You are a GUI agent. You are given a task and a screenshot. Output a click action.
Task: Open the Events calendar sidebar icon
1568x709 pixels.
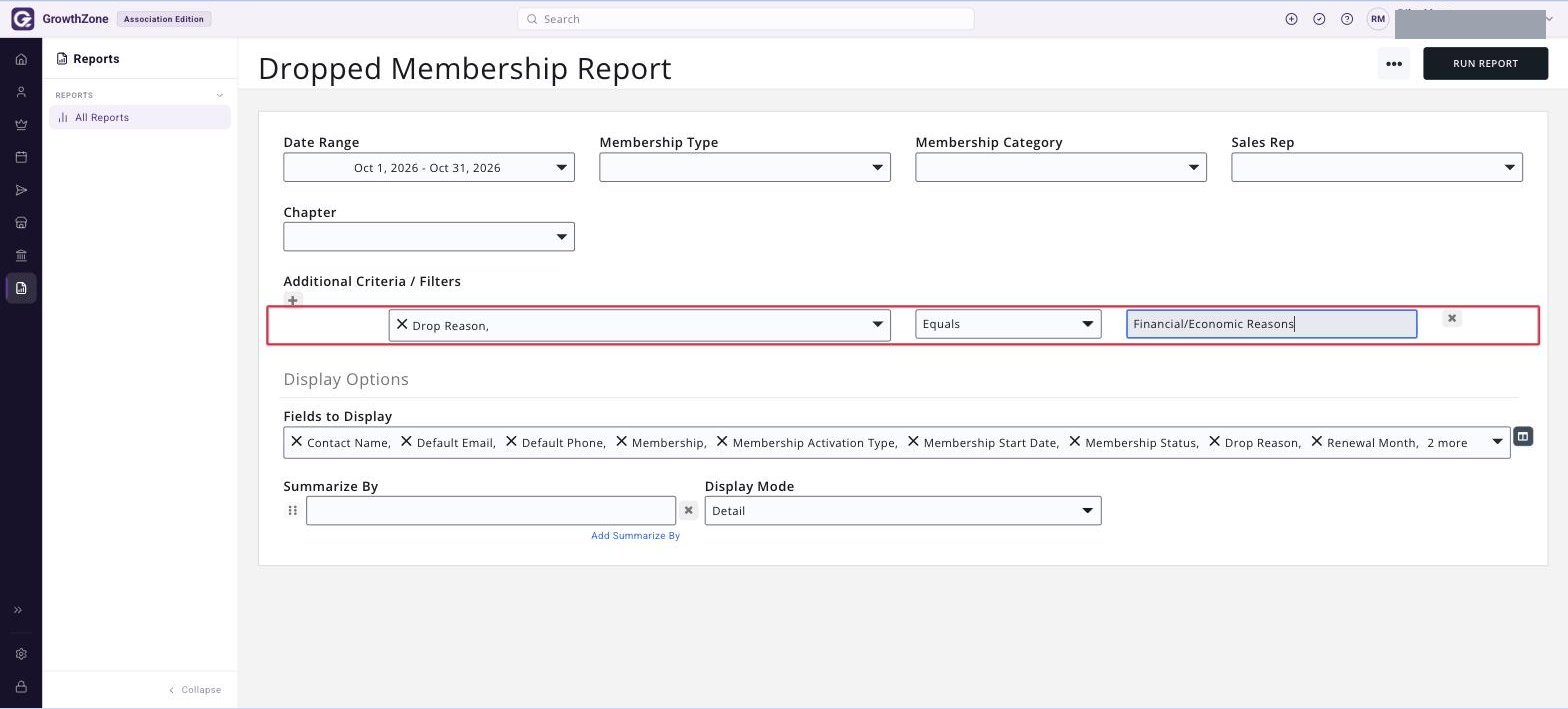21,157
